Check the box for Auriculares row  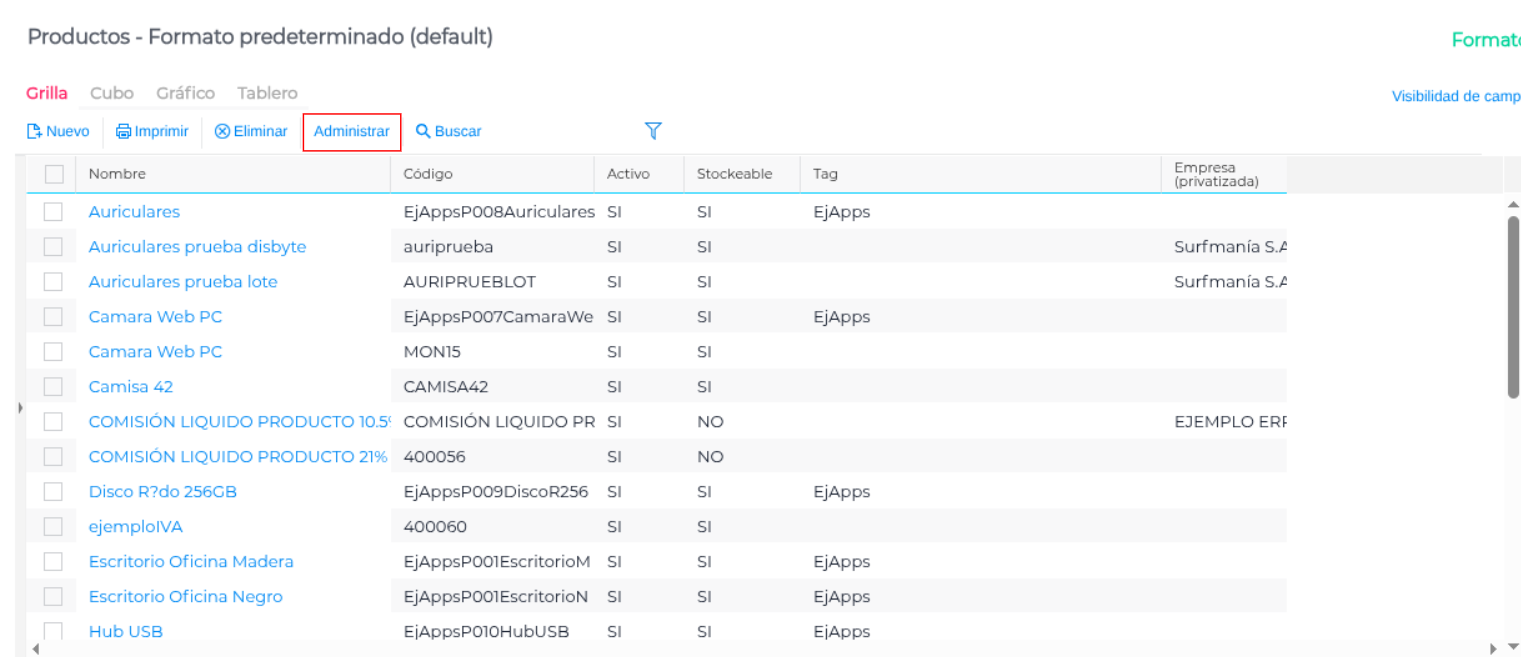pyautogui.click(x=53, y=212)
